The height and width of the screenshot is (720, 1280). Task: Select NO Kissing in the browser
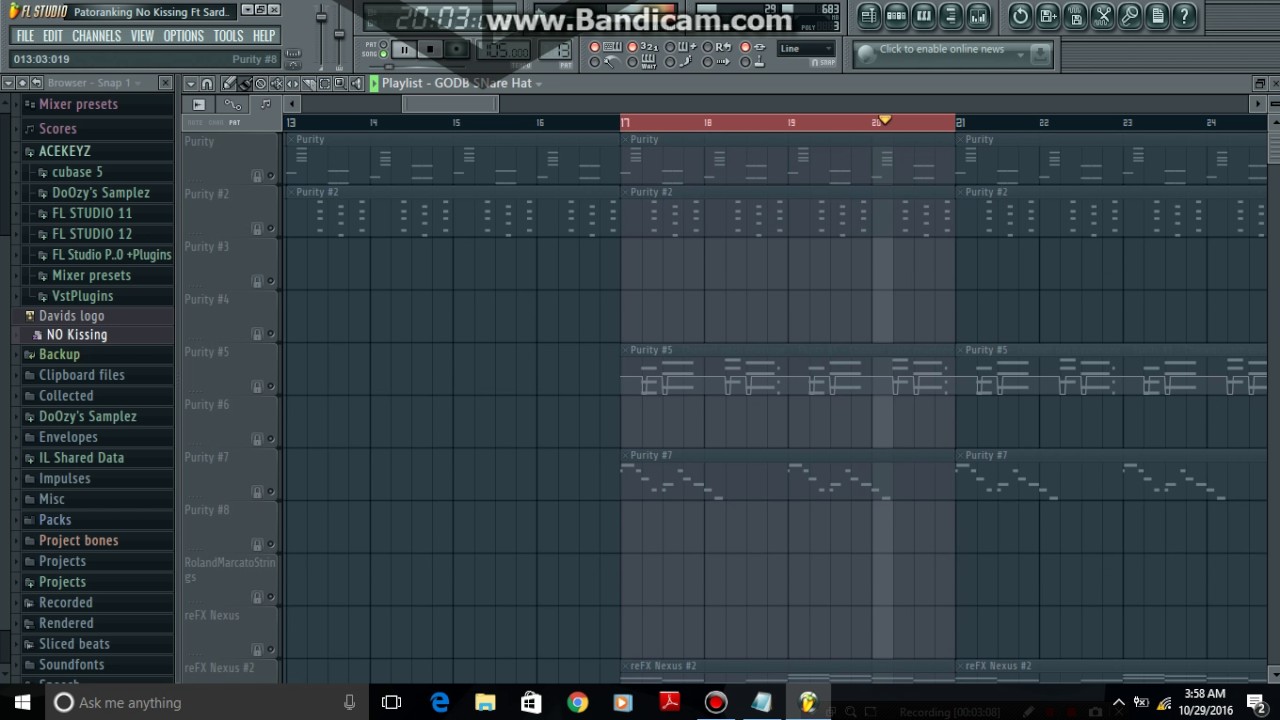click(x=77, y=335)
